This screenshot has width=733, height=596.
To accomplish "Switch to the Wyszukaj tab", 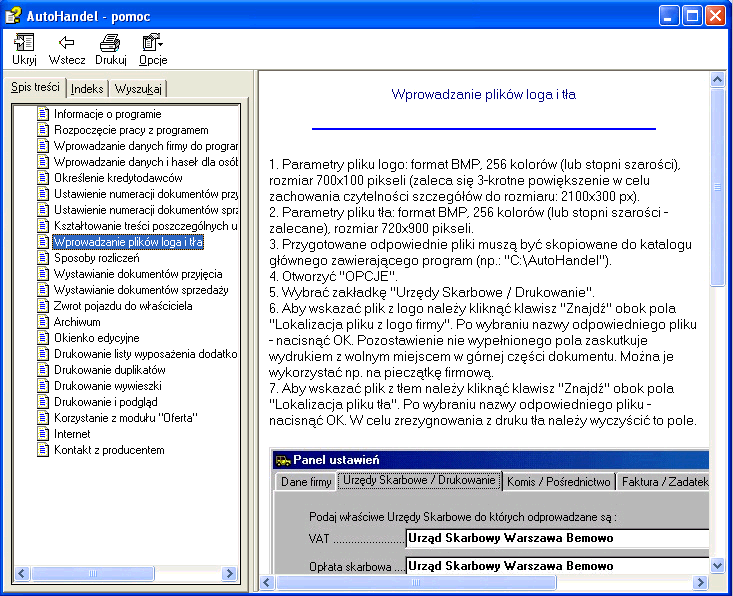I will point(138,89).
